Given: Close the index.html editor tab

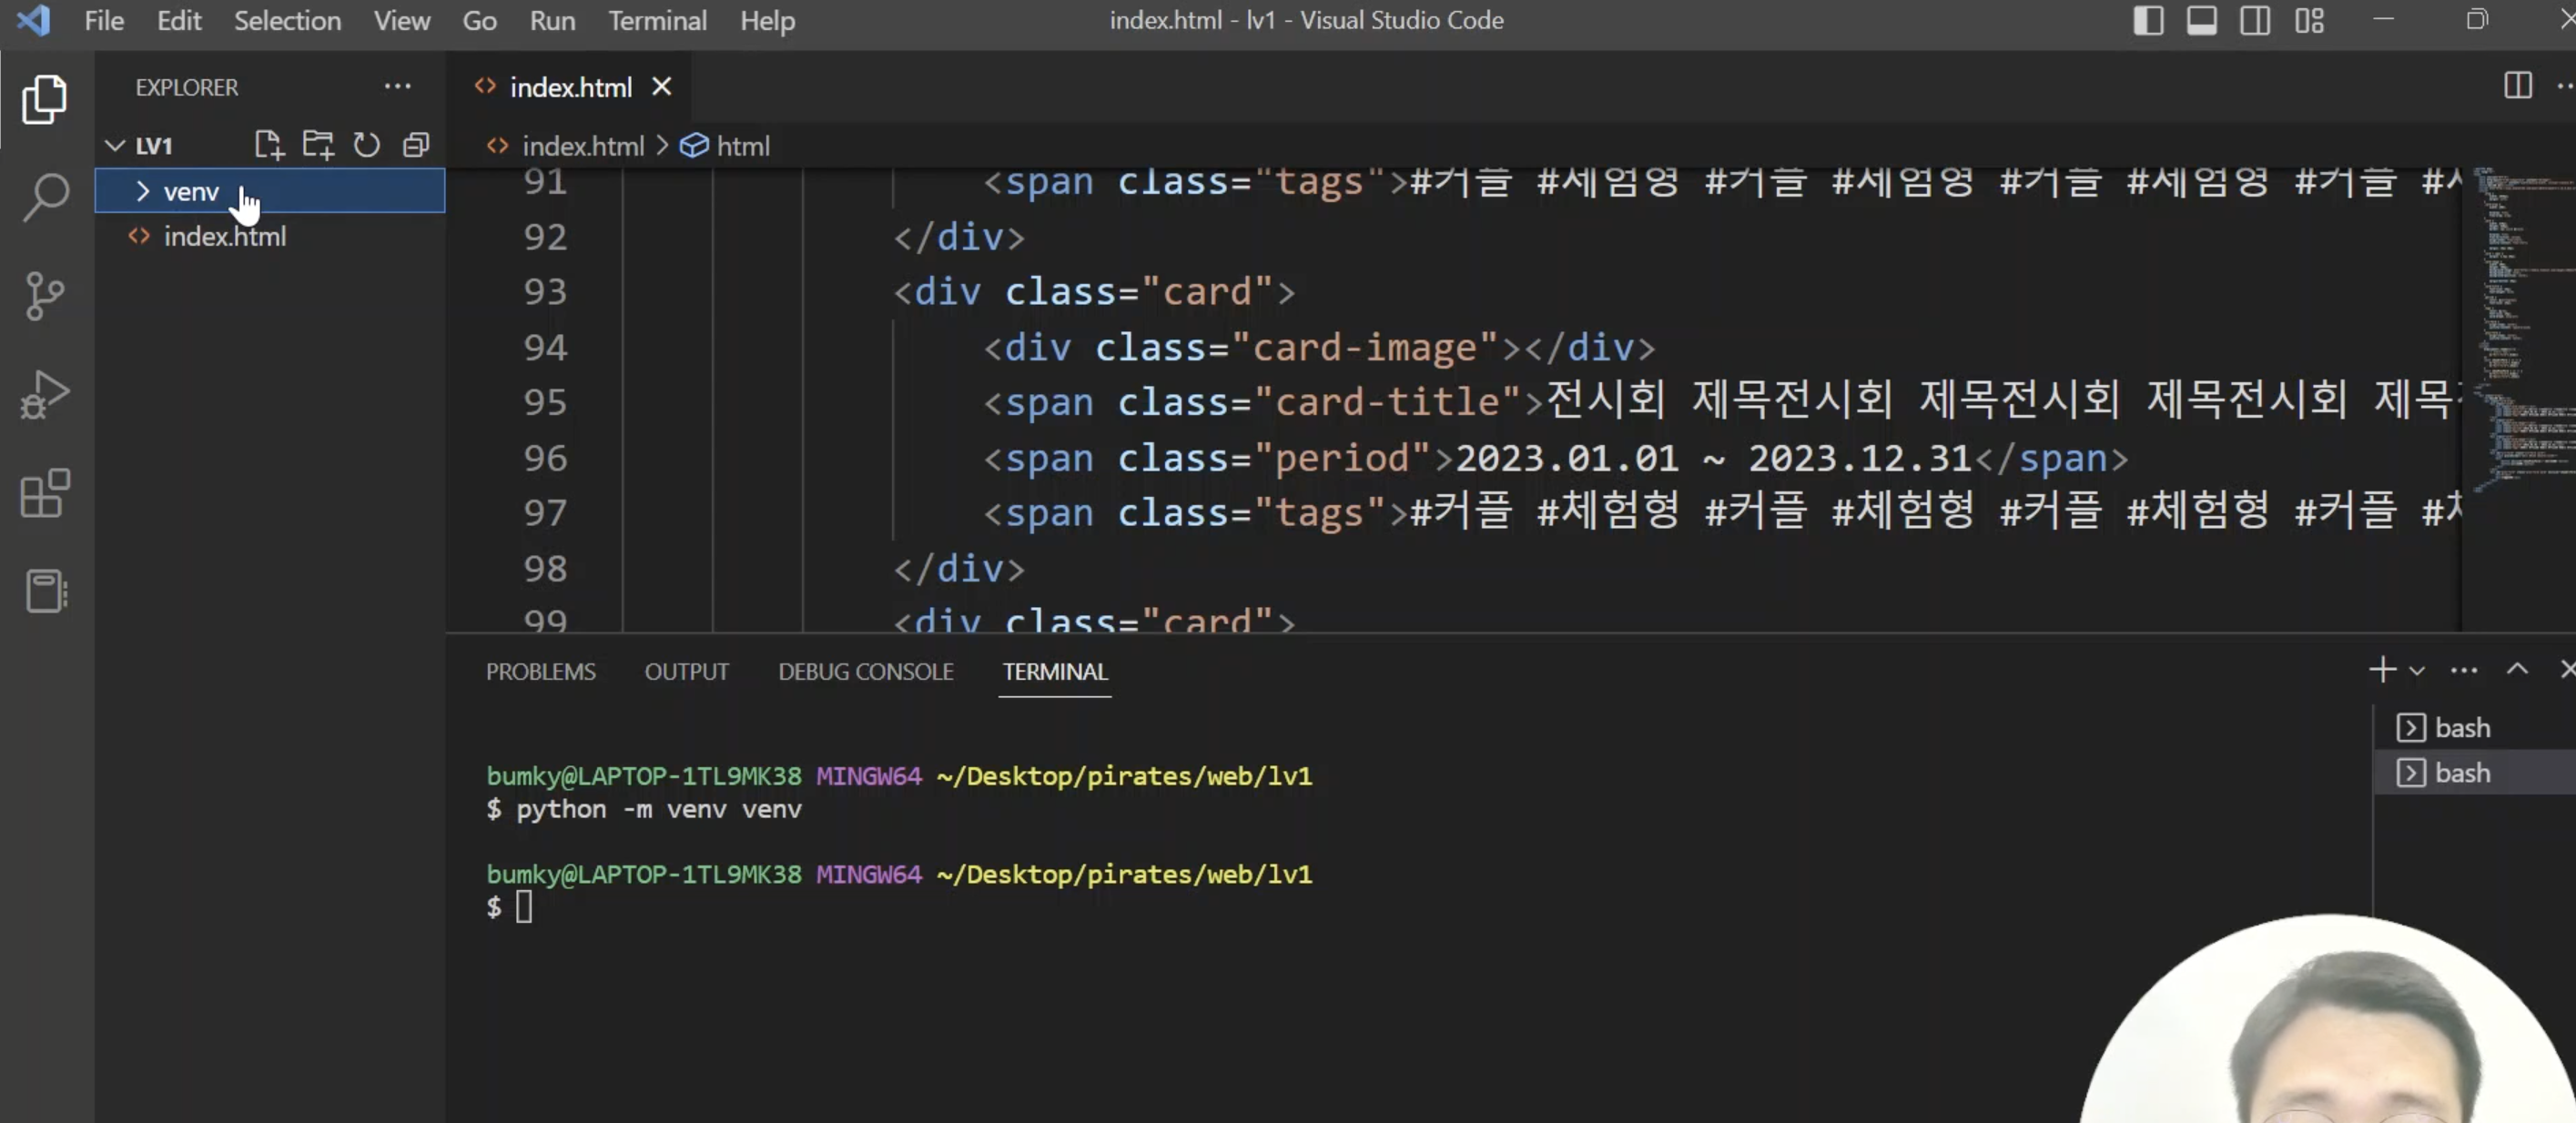Looking at the screenshot, I should pos(661,87).
